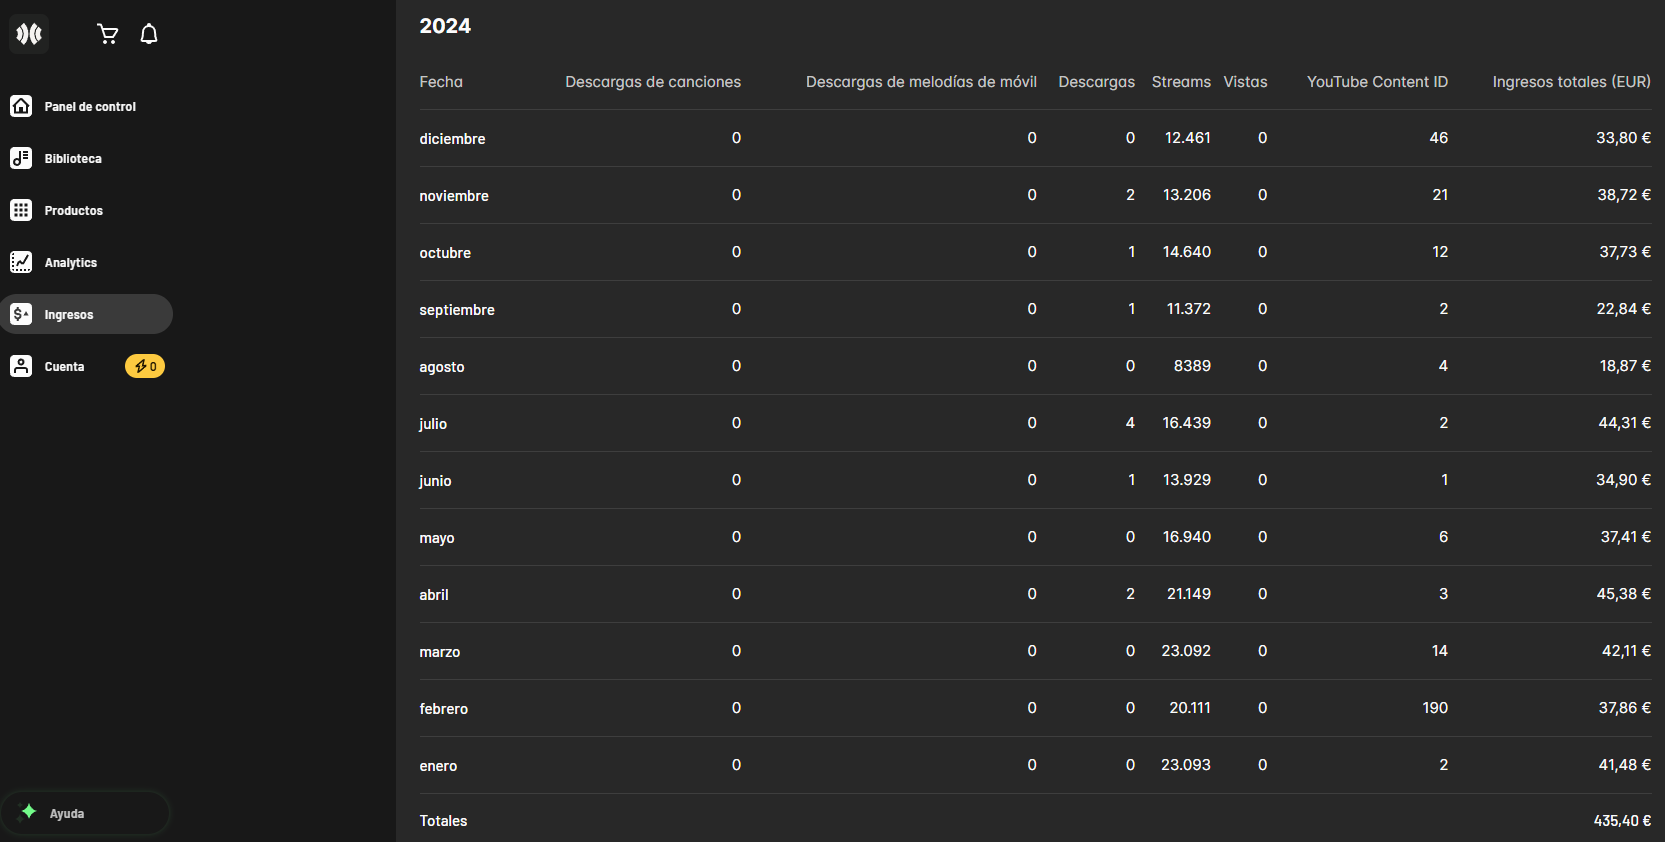Click the yellow credits badge next to Cuenta

point(145,367)
